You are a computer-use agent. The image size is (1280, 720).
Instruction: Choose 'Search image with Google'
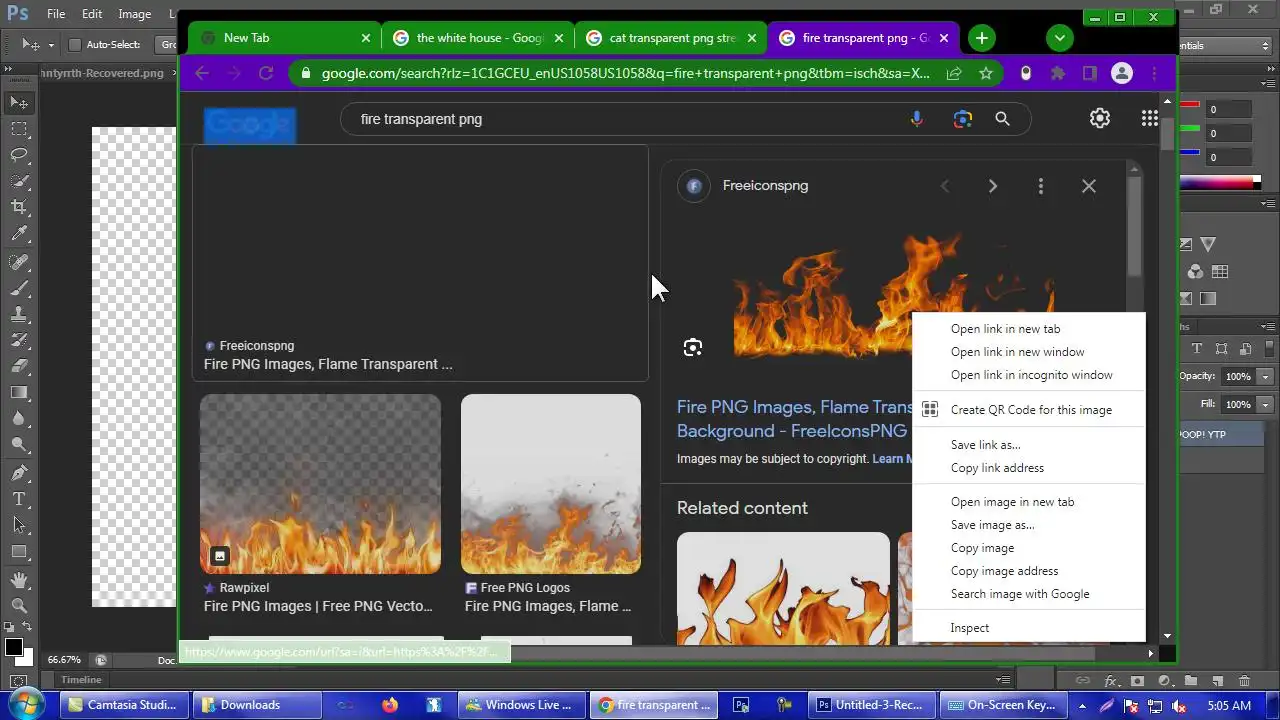(1029, 594)
